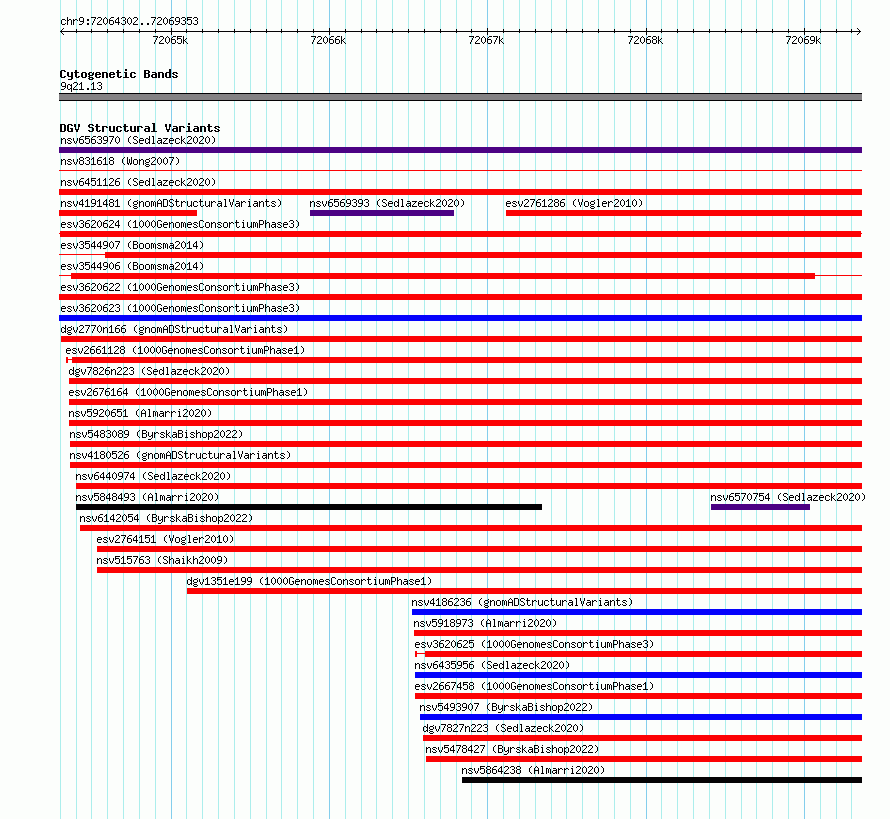Select variant nsv6451126 (Sedlazeck2020)

coord(138,182)
